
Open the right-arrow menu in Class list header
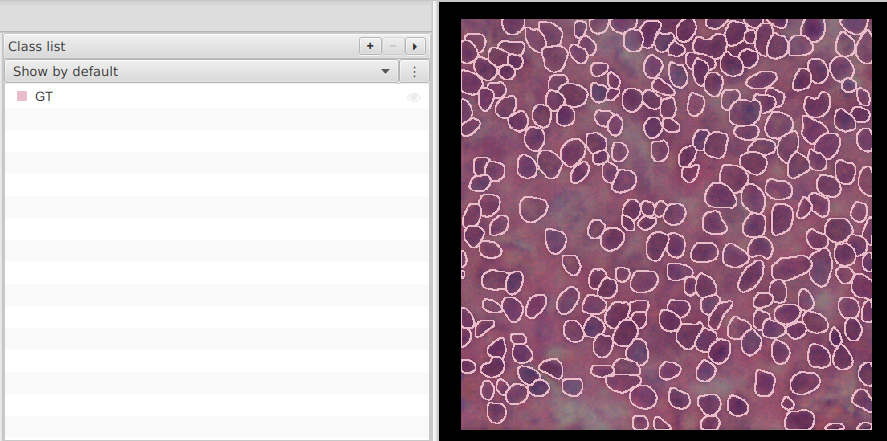pyautogui.click(x=415, y=46)
